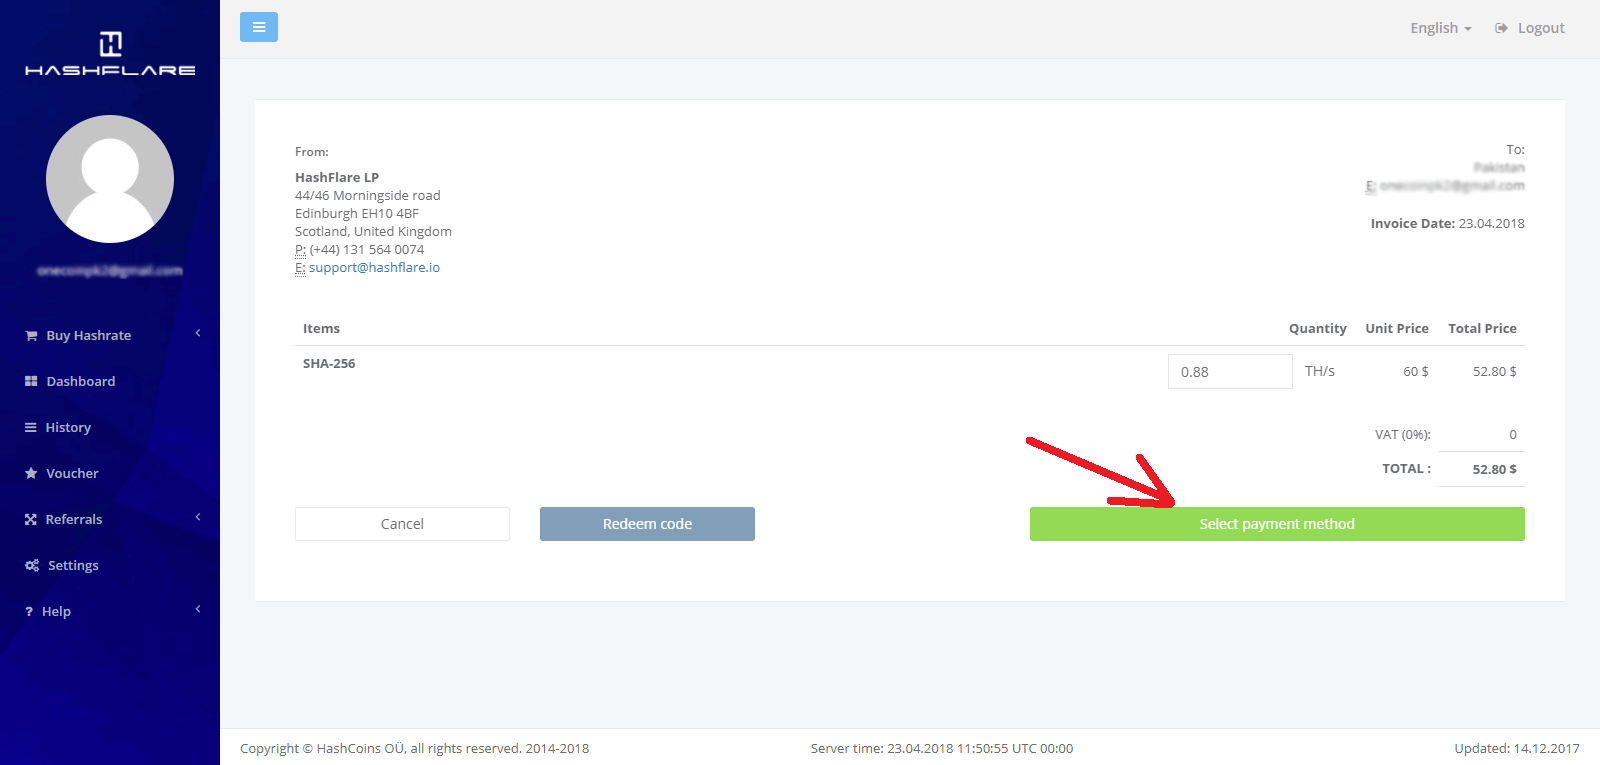This screenshot has height=765, width=1600.
Task: Click the Unit Price column header
Action: (x=1397, y=329)
